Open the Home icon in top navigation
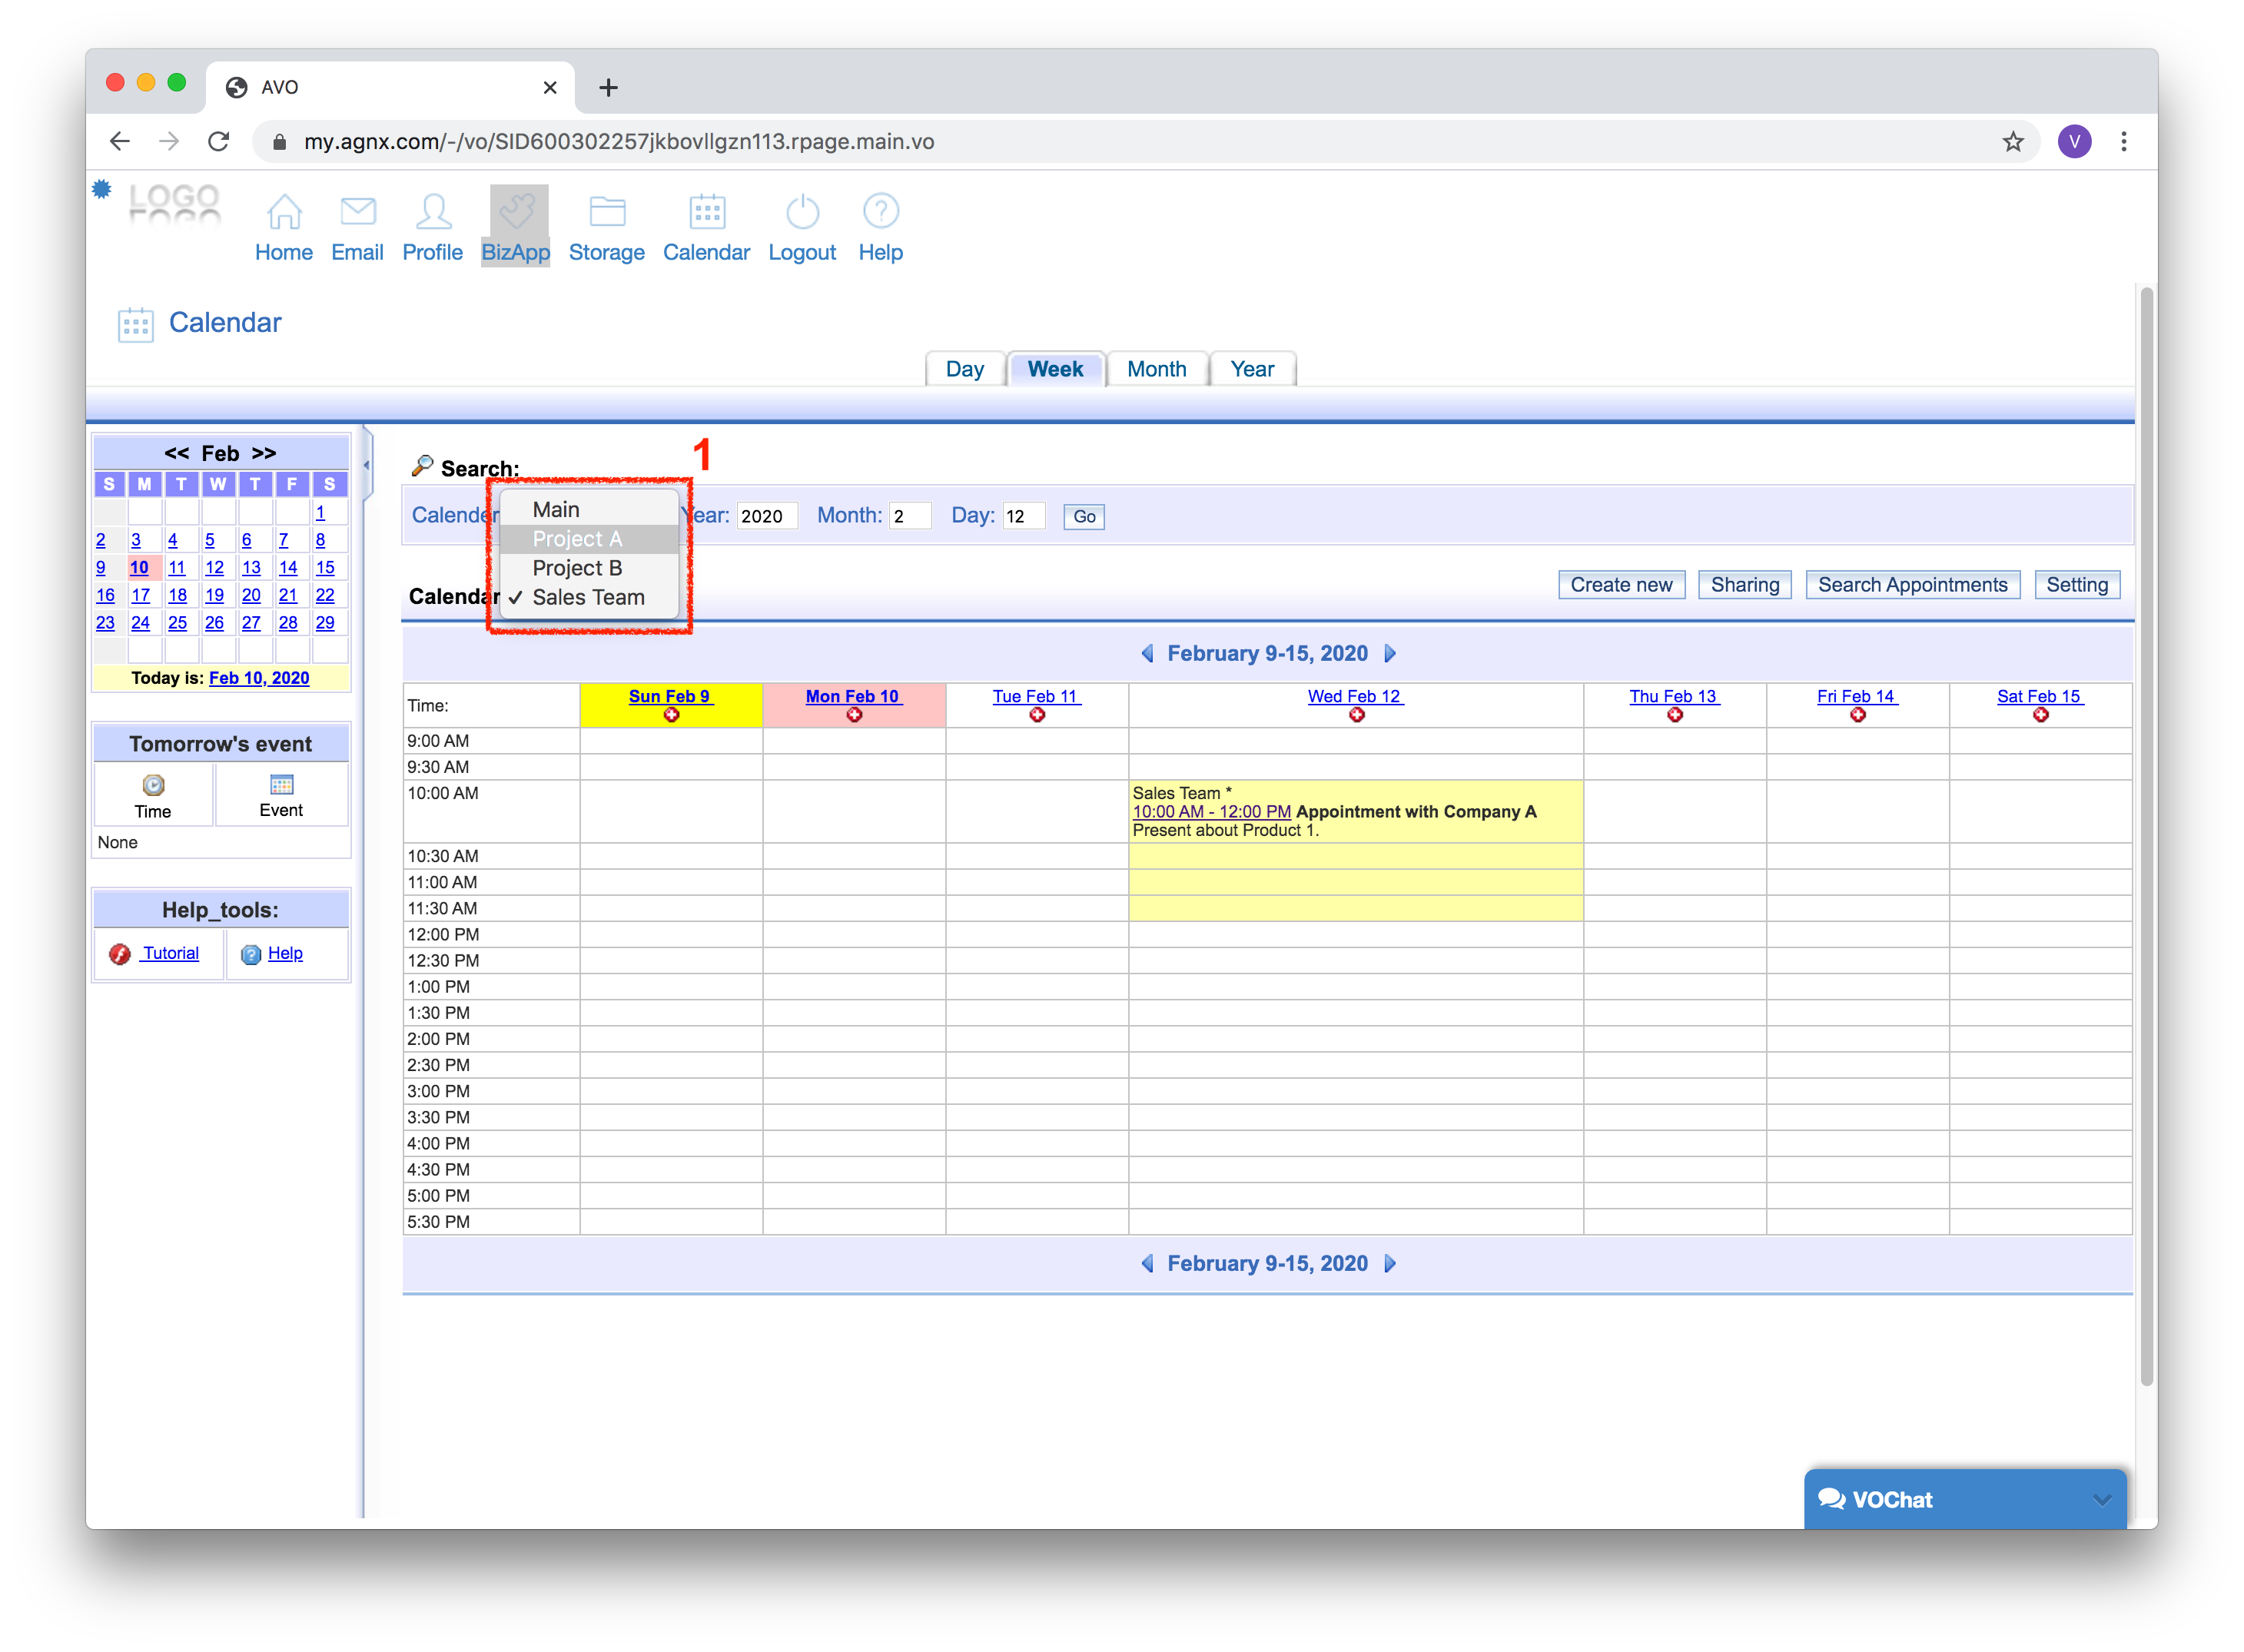The height and width of the screenshot is (1652, 2244). tap(284, 212)
